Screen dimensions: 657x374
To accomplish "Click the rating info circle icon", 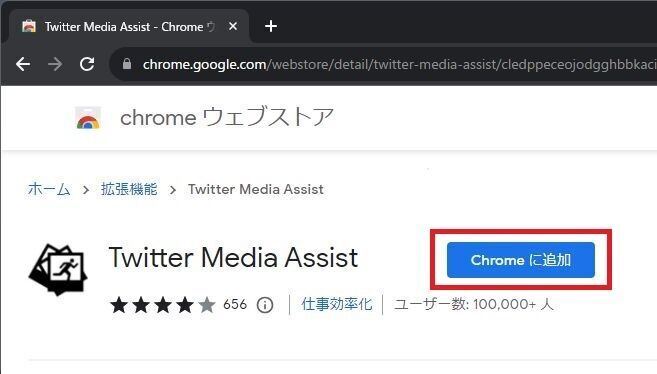I will tap(265, 305).
